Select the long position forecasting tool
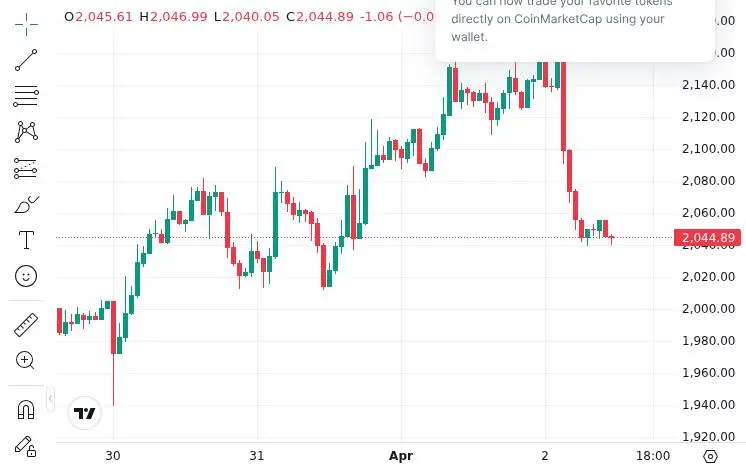The image size is (746, 470). point(26,168)
